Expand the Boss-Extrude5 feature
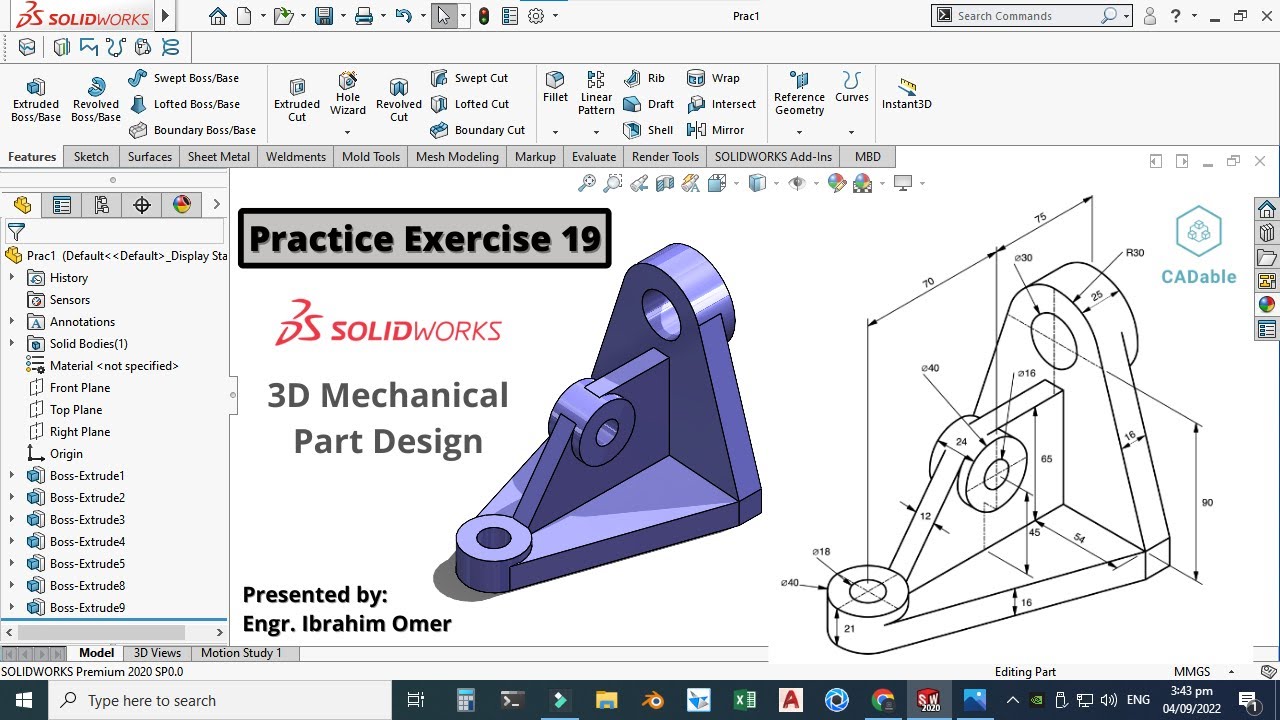The height and width of the screenshot is (720, 1280). 12,564
